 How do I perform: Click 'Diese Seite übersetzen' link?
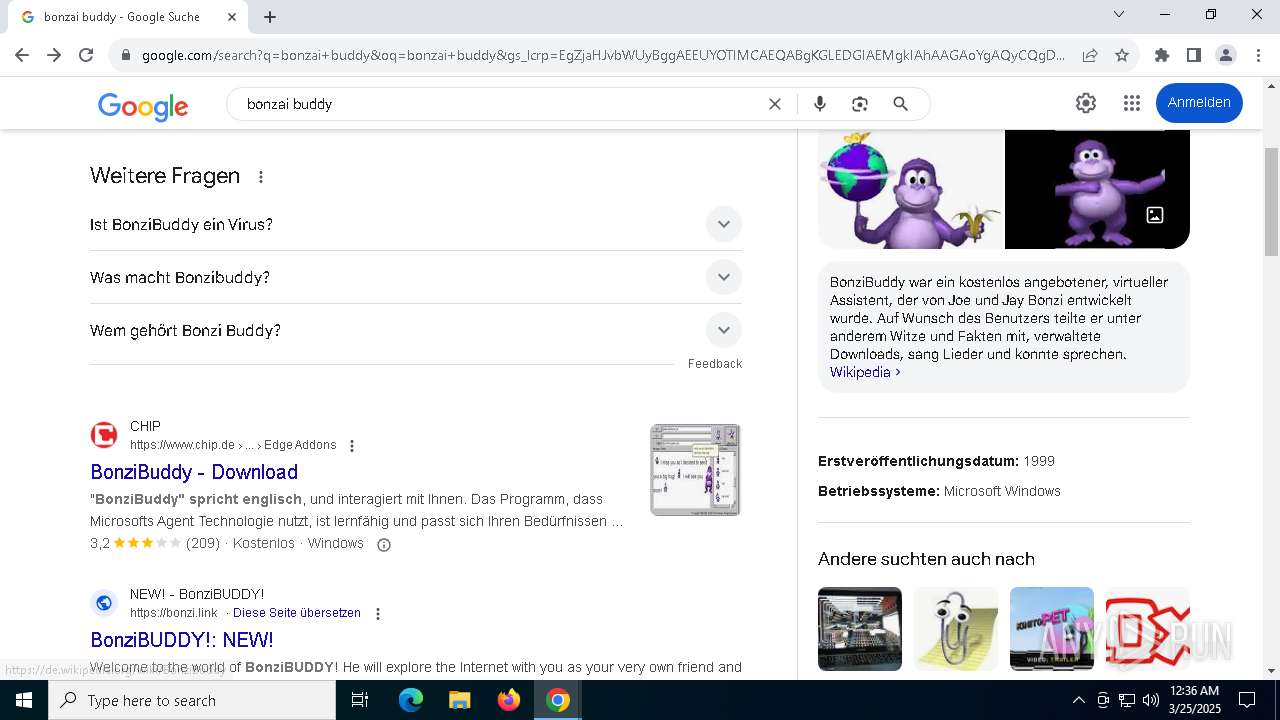297,613
